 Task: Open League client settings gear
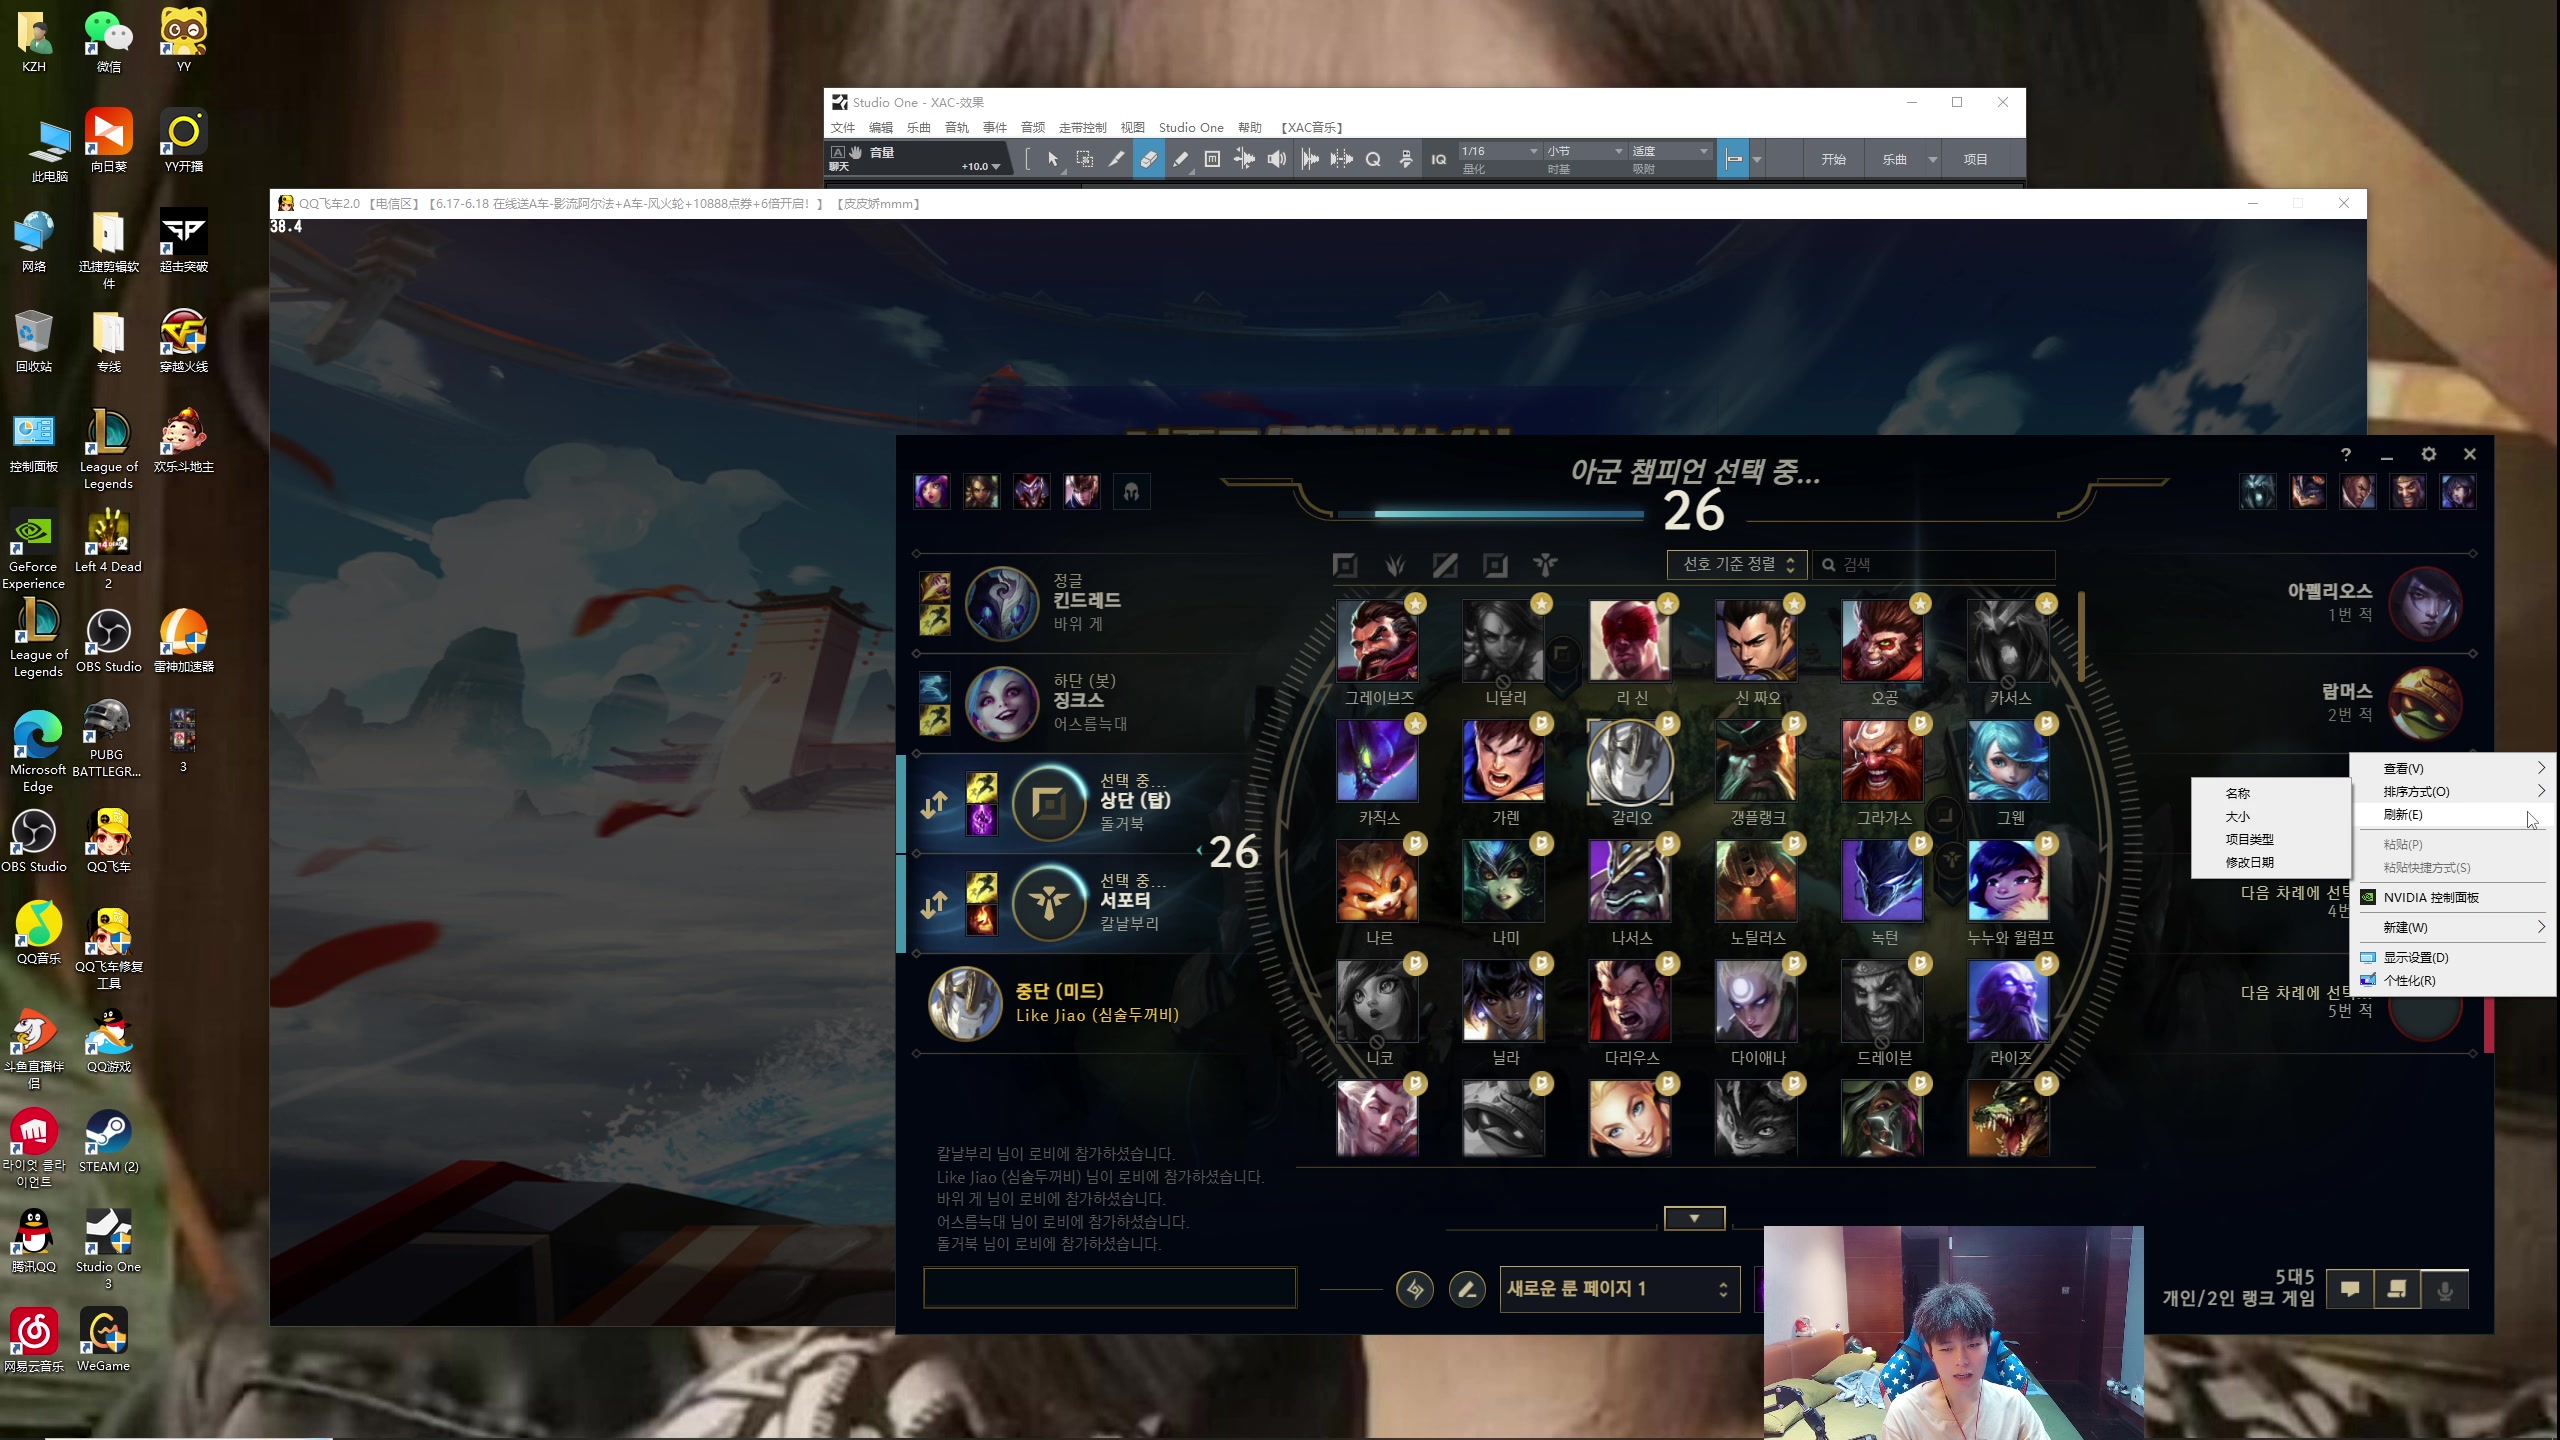2429,454
